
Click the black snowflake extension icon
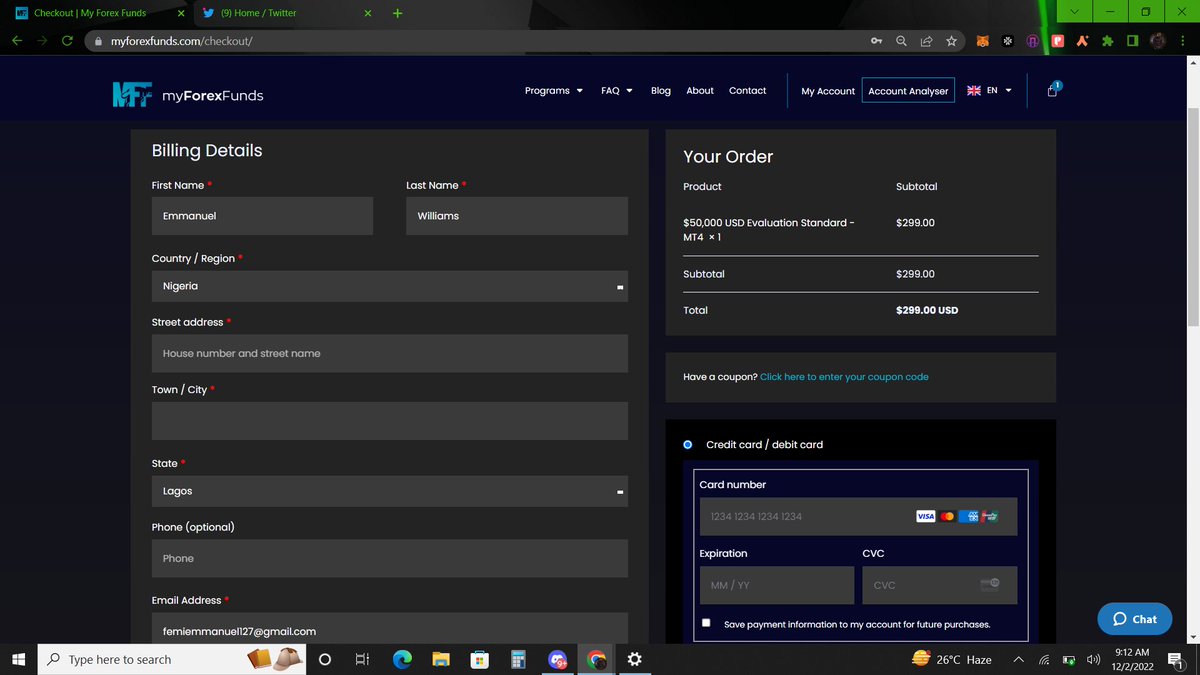coord(1008,41)
